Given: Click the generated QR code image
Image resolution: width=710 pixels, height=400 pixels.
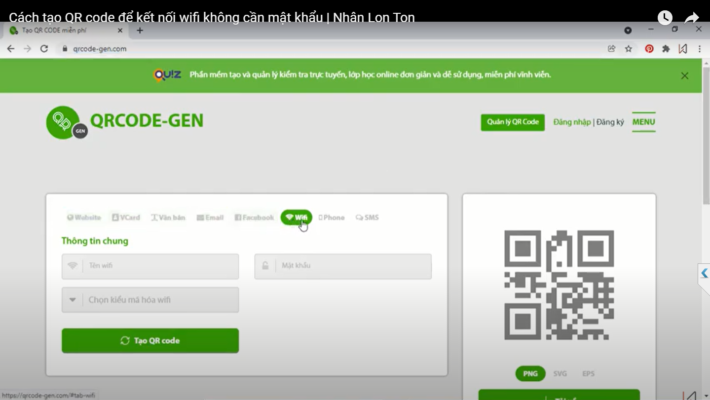Looking at the screenshot, I should click(x=559, y=285).
